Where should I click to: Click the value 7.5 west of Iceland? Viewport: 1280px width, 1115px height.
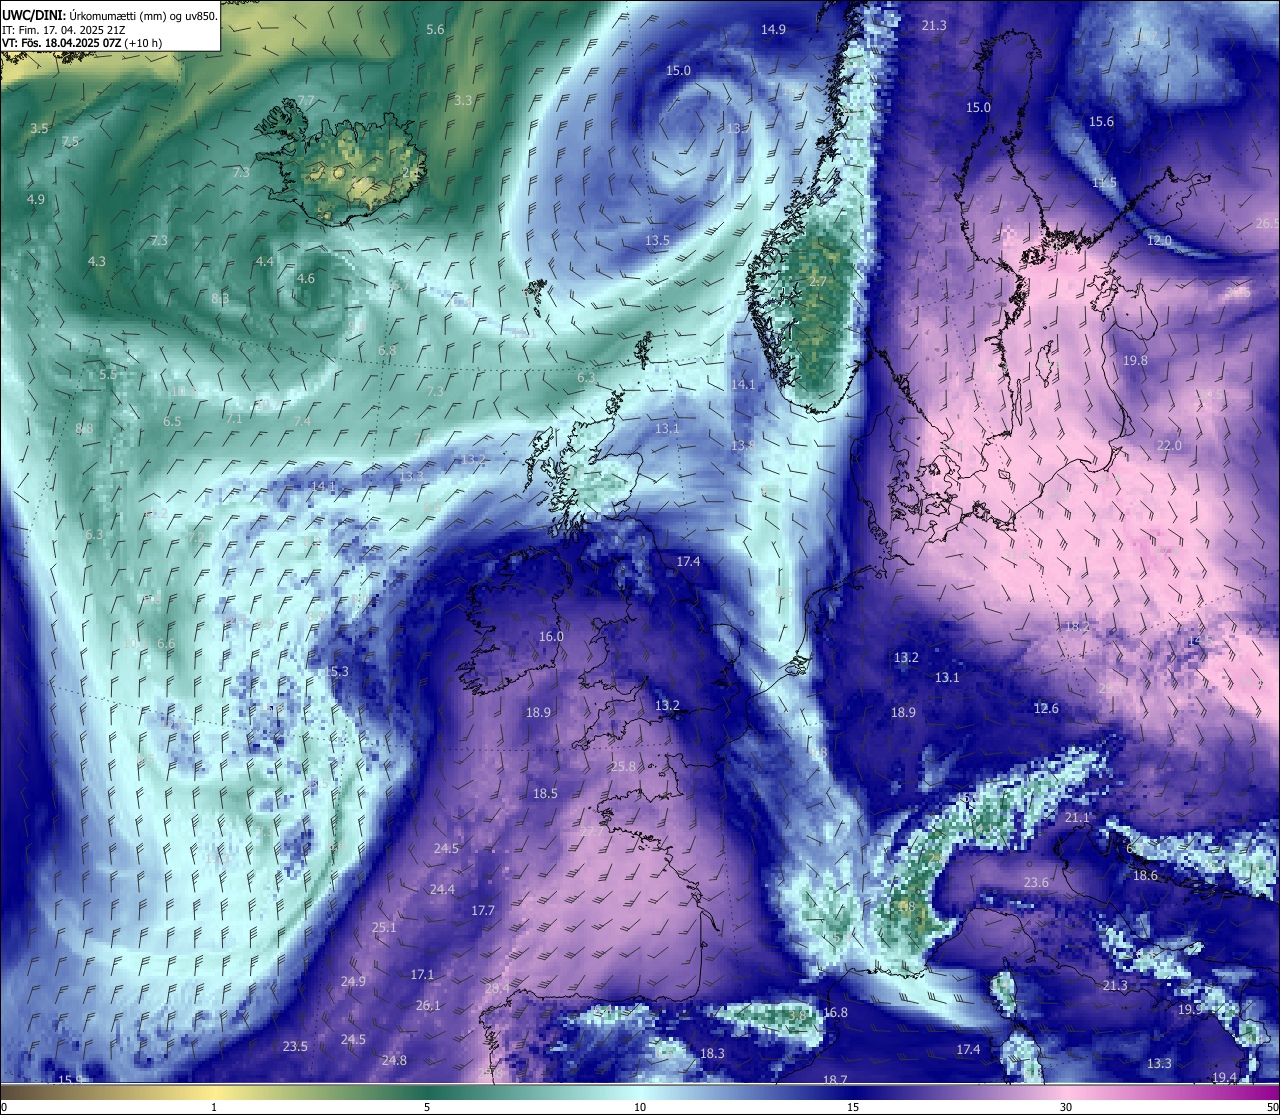(x=70, y=142)
